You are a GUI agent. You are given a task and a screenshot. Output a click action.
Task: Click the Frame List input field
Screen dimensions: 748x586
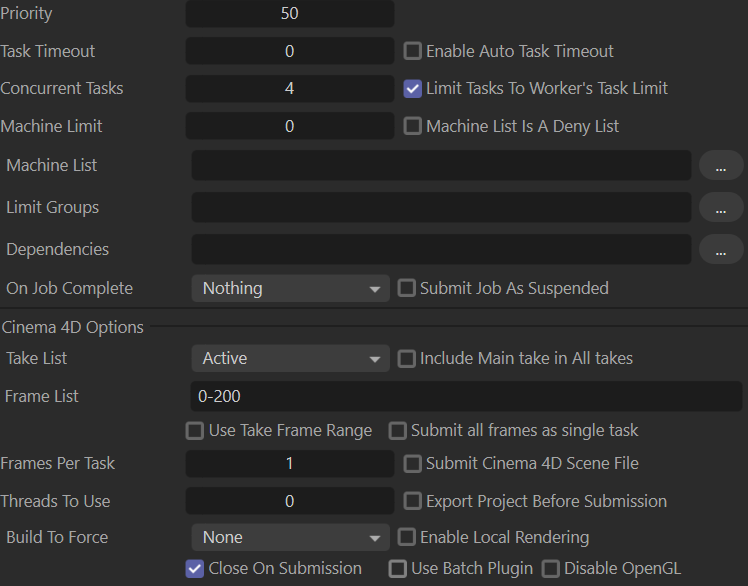pyautogui.click(x=466, y=397)
